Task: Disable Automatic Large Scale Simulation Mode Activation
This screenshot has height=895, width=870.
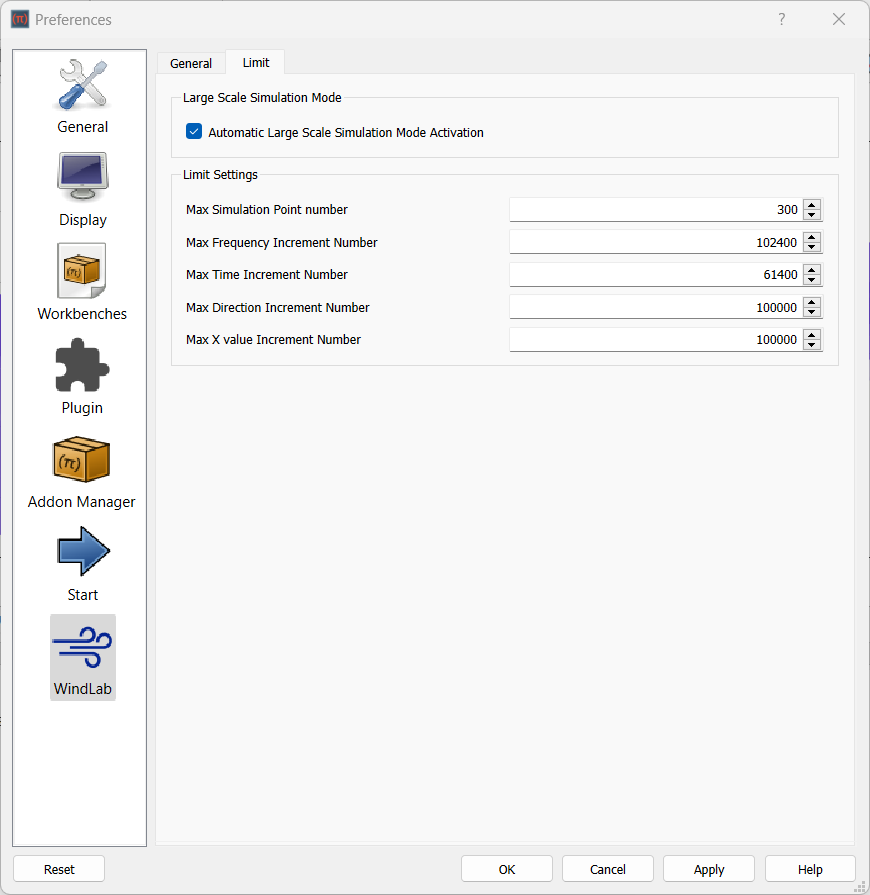Action: coord(193,132)
